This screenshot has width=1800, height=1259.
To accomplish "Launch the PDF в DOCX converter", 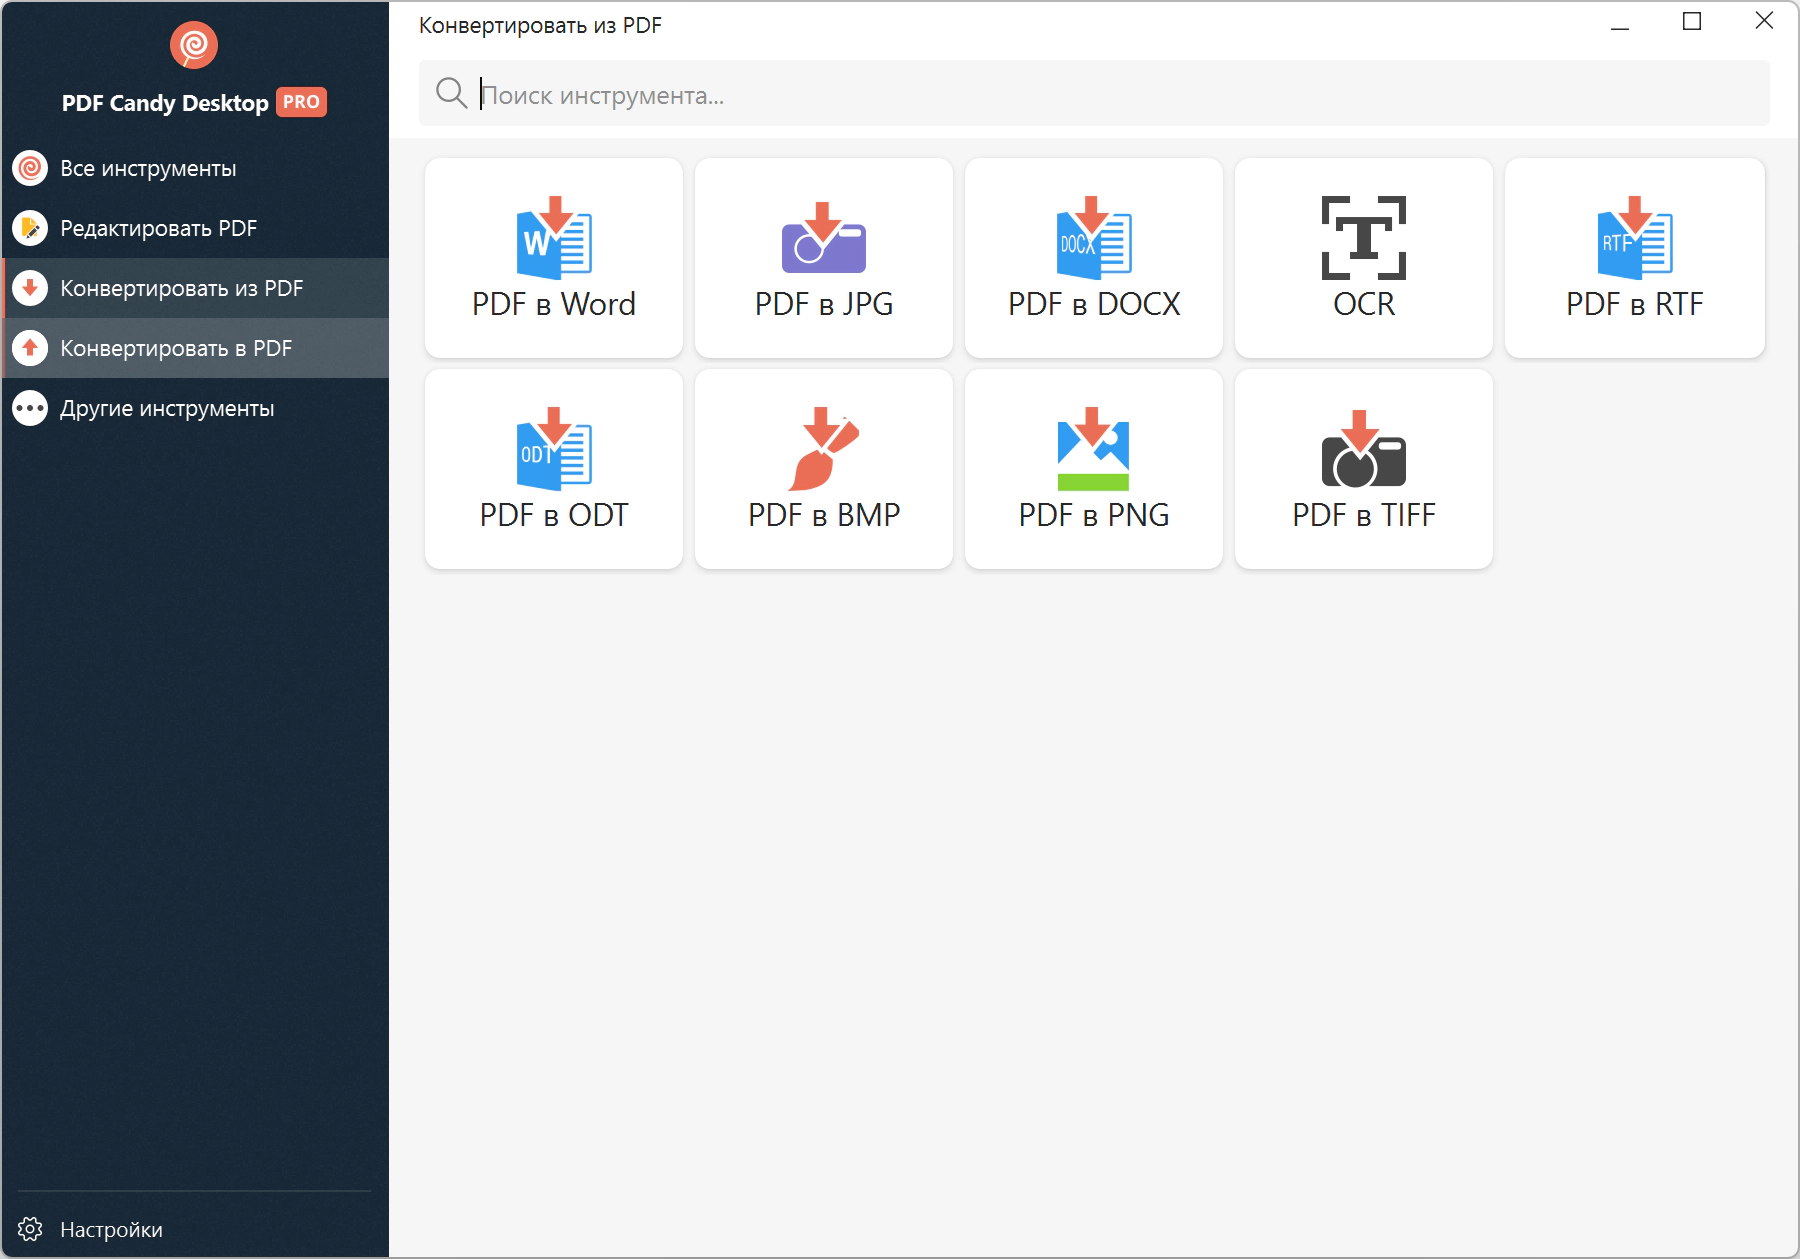I will [1094, 258].
